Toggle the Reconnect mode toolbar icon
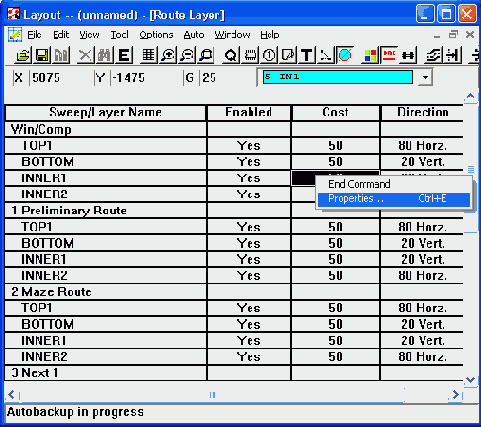The image size is (481, 427). click(x=408, y=55)
